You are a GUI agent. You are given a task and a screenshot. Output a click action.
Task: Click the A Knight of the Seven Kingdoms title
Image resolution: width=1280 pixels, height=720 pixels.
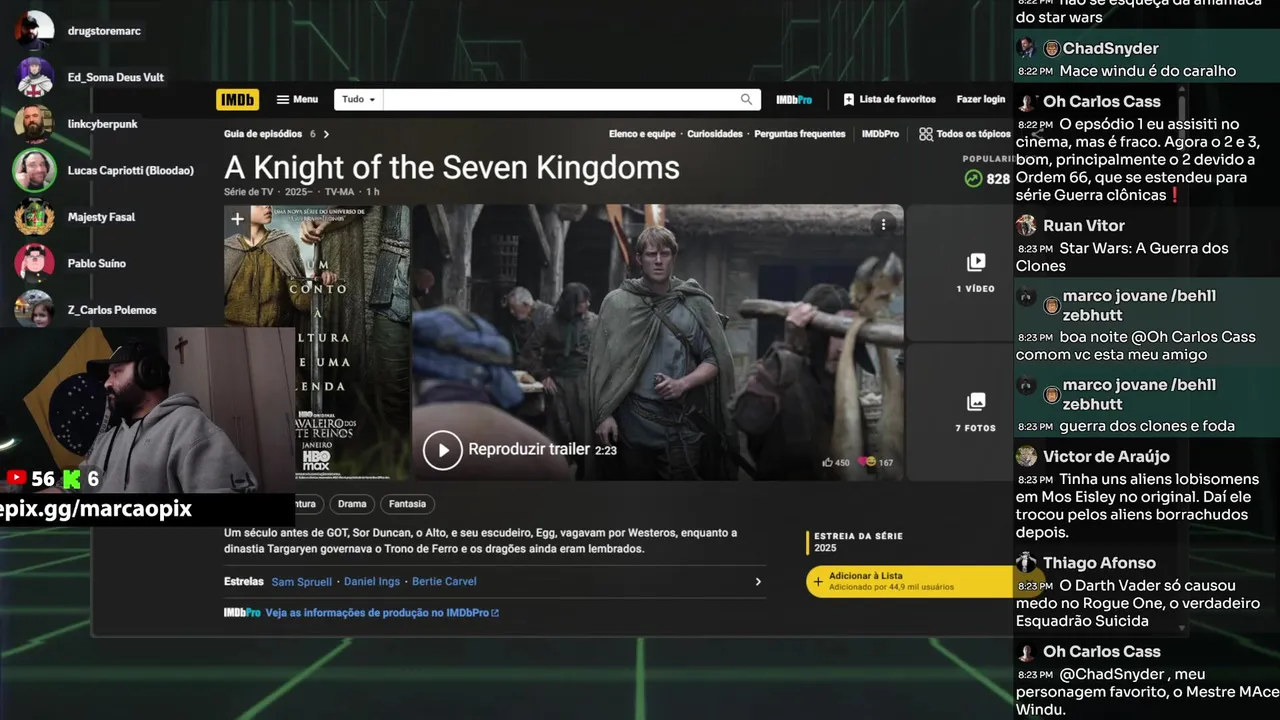(452, 167)
